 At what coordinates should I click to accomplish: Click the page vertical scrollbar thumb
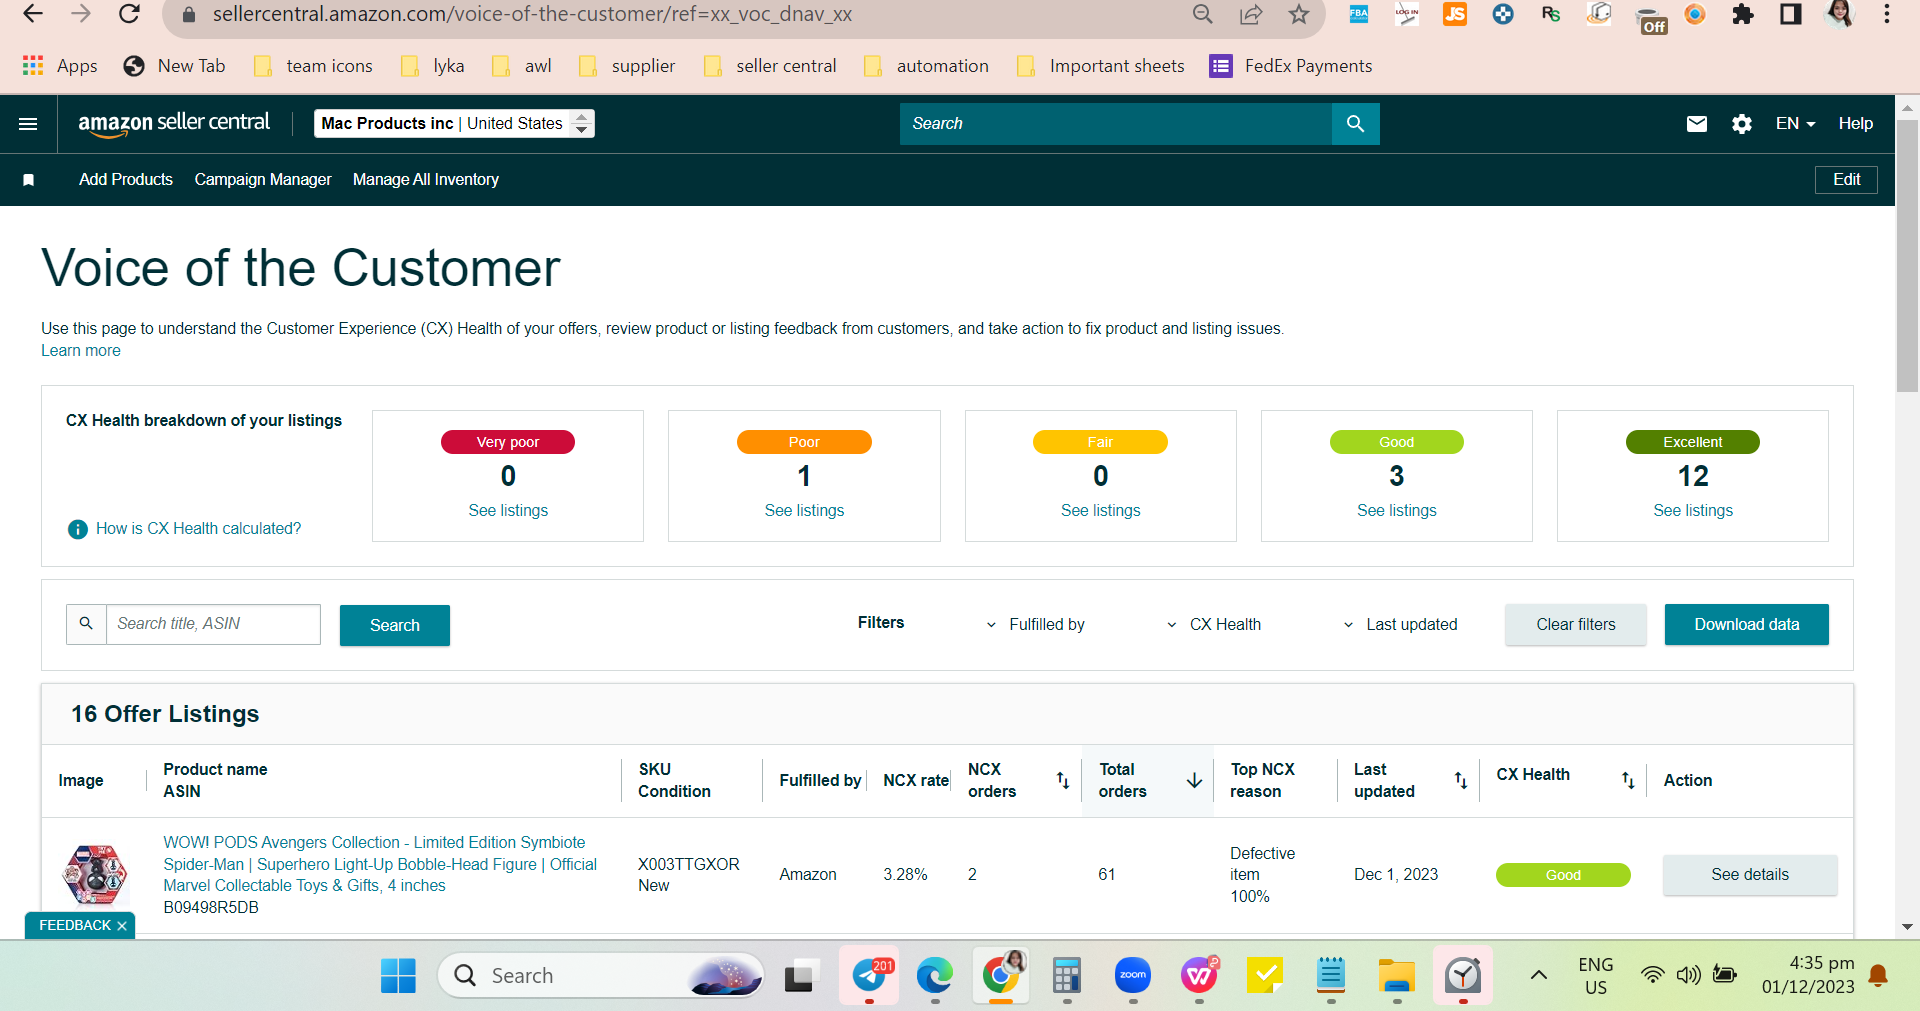pos(1907,255)
